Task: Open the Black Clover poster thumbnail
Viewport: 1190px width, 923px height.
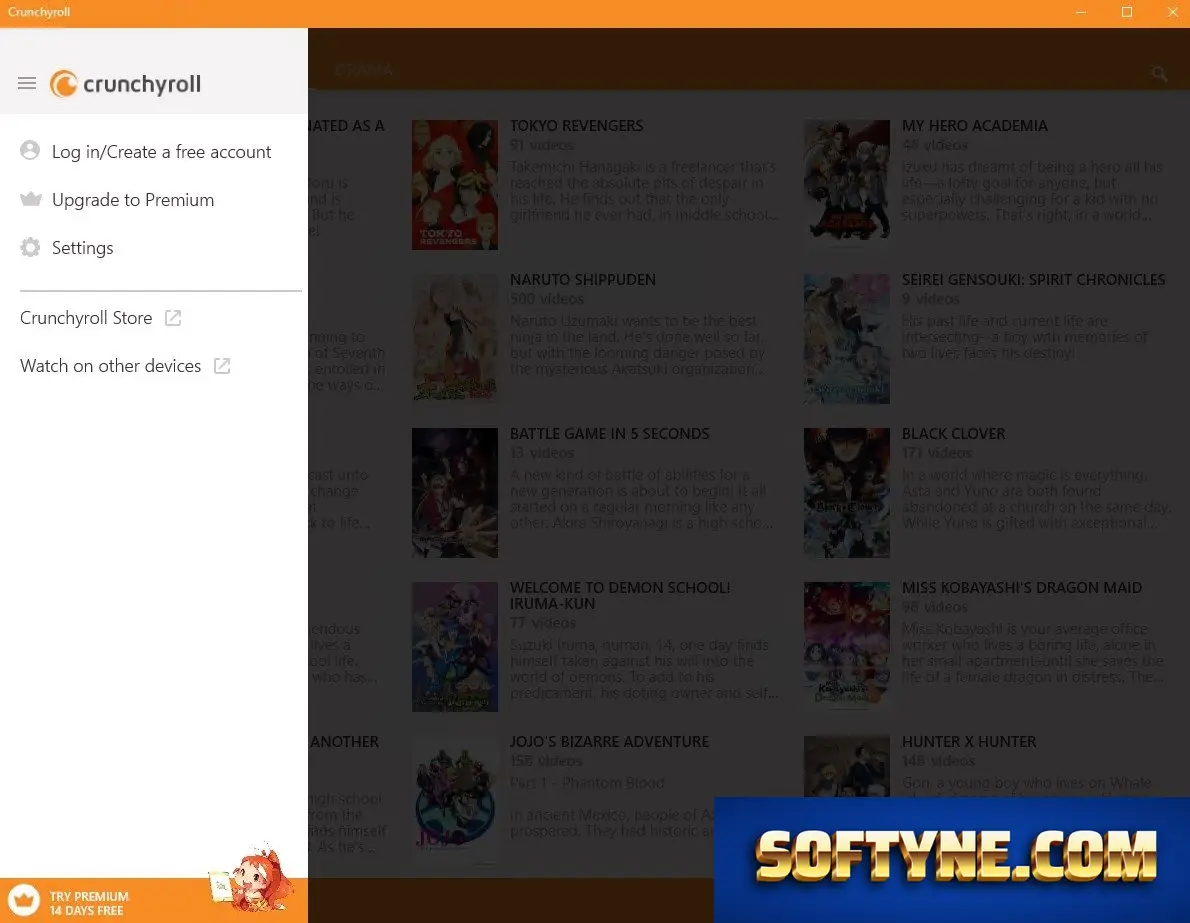Action: [x=846, y=493]
